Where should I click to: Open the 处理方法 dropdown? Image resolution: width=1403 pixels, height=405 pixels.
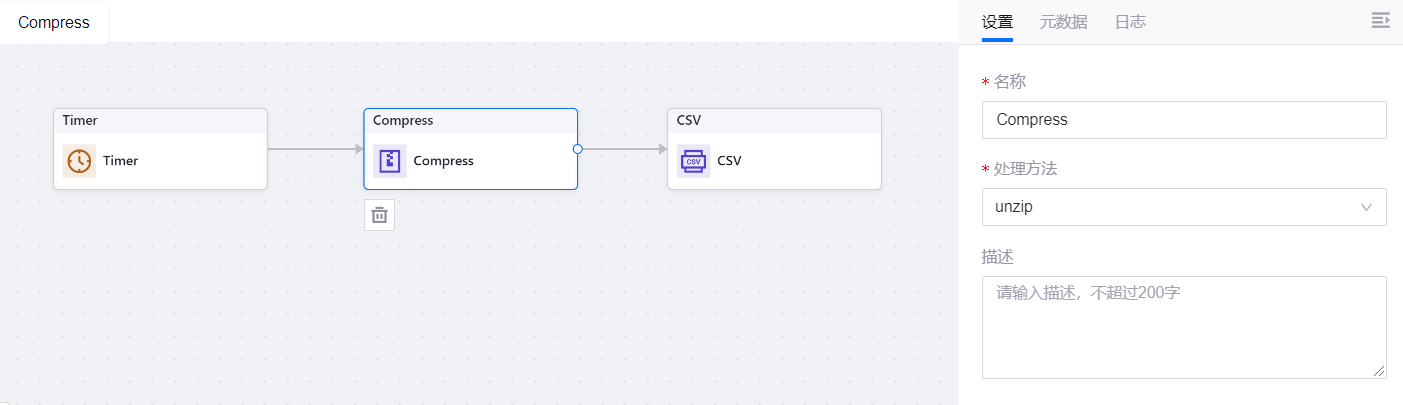coord(1183,207)
